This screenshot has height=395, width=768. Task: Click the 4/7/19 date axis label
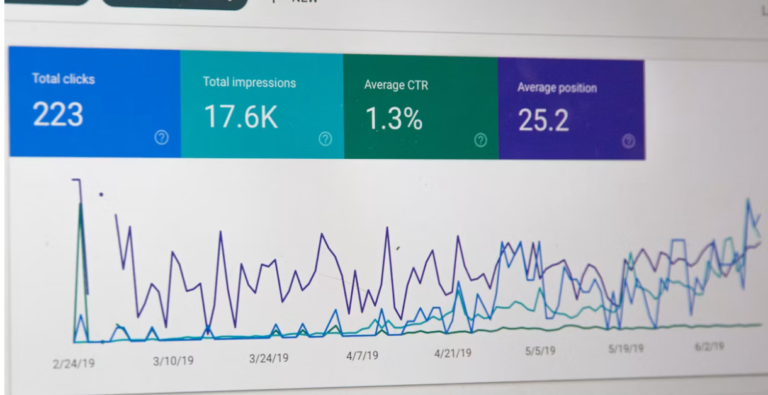click(362, 355)
